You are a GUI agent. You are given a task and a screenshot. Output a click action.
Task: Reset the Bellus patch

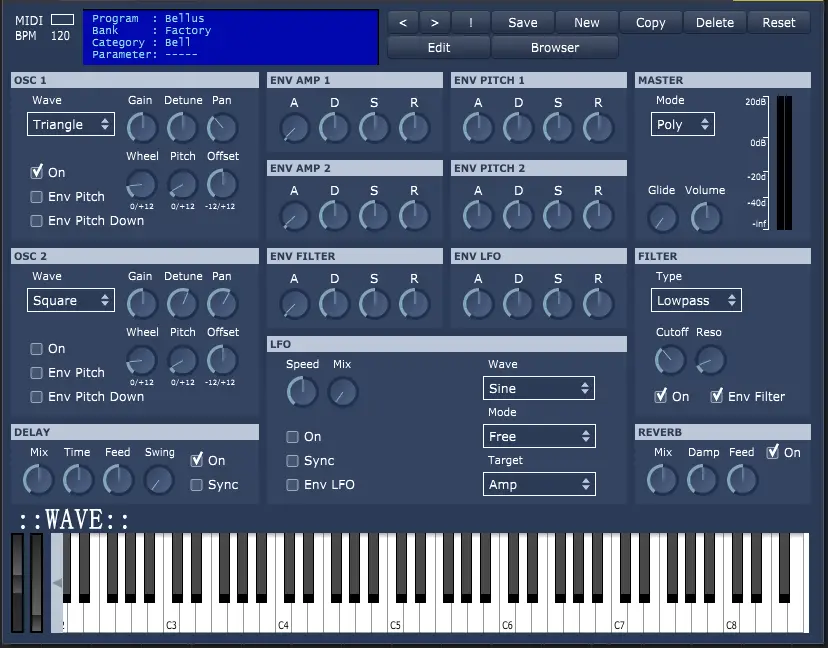click(x=779, y=21)
